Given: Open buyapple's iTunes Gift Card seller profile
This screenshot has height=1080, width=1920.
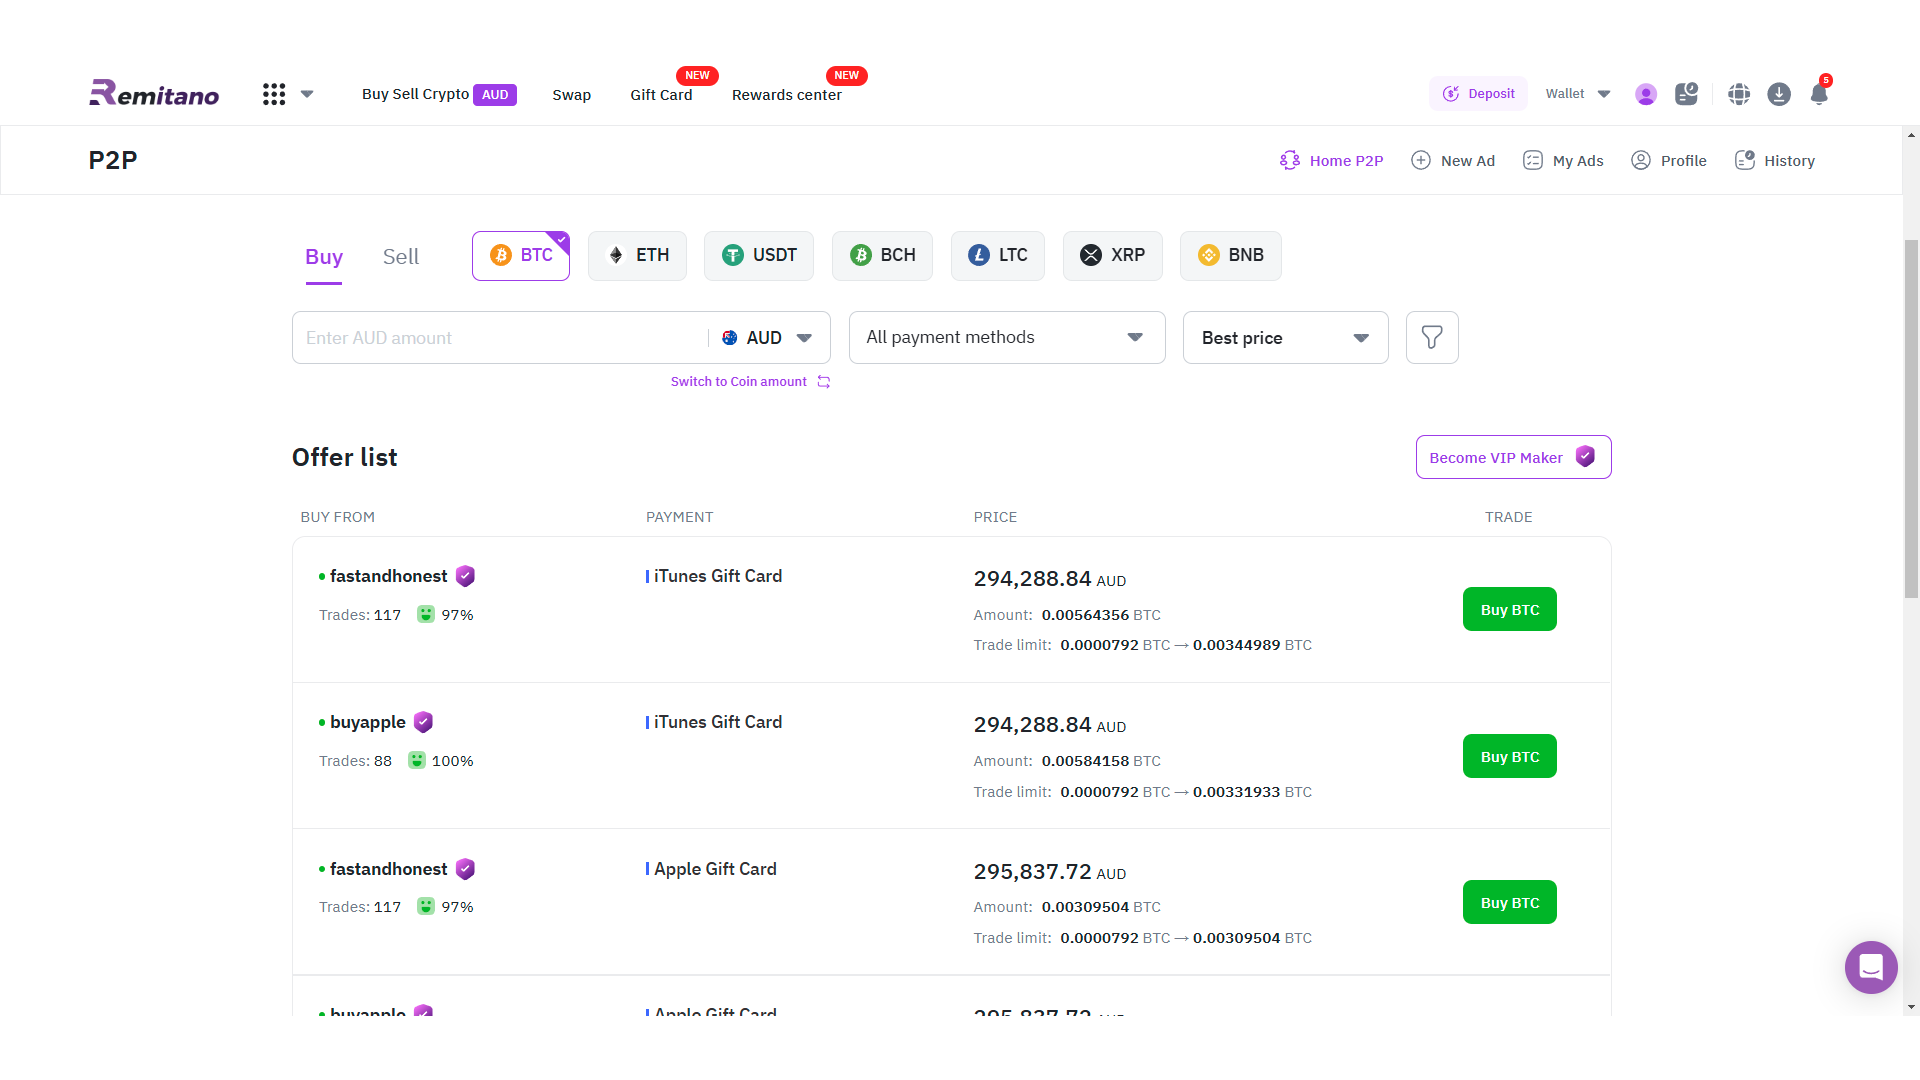Looking at the screenshot, I should [x=368, y=722].
